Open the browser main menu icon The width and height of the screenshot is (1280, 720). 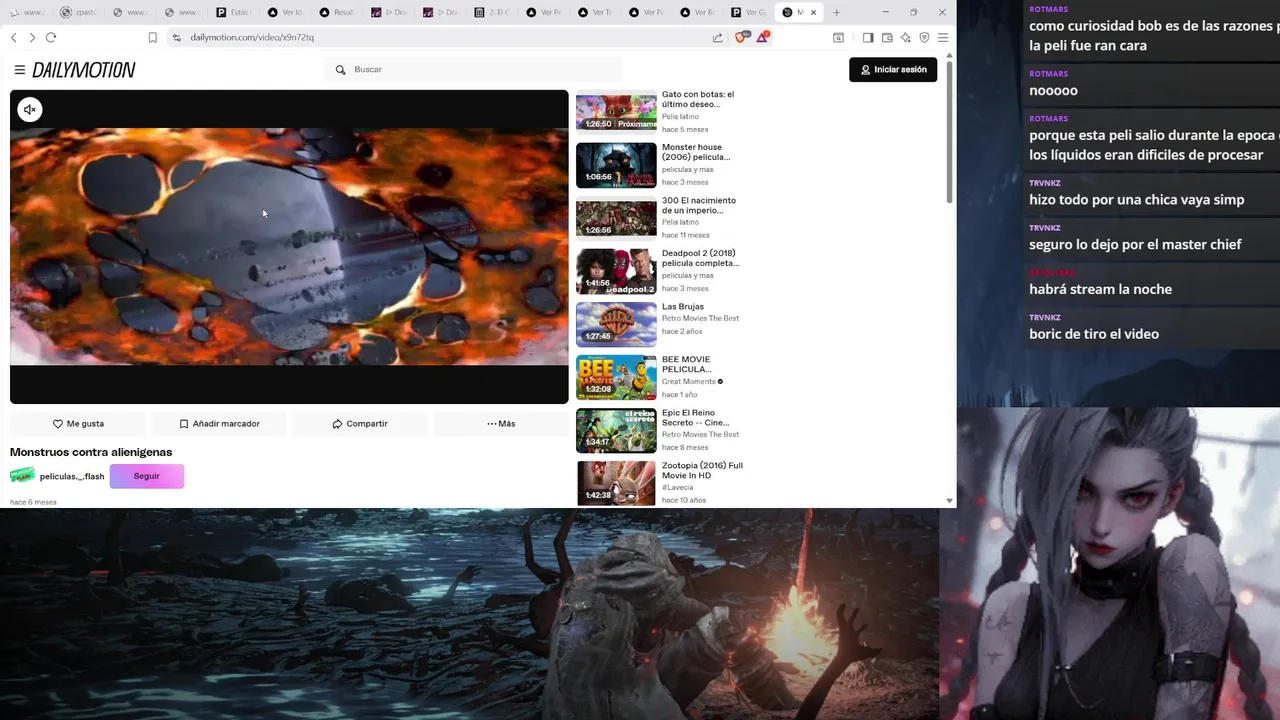[943, 37]
